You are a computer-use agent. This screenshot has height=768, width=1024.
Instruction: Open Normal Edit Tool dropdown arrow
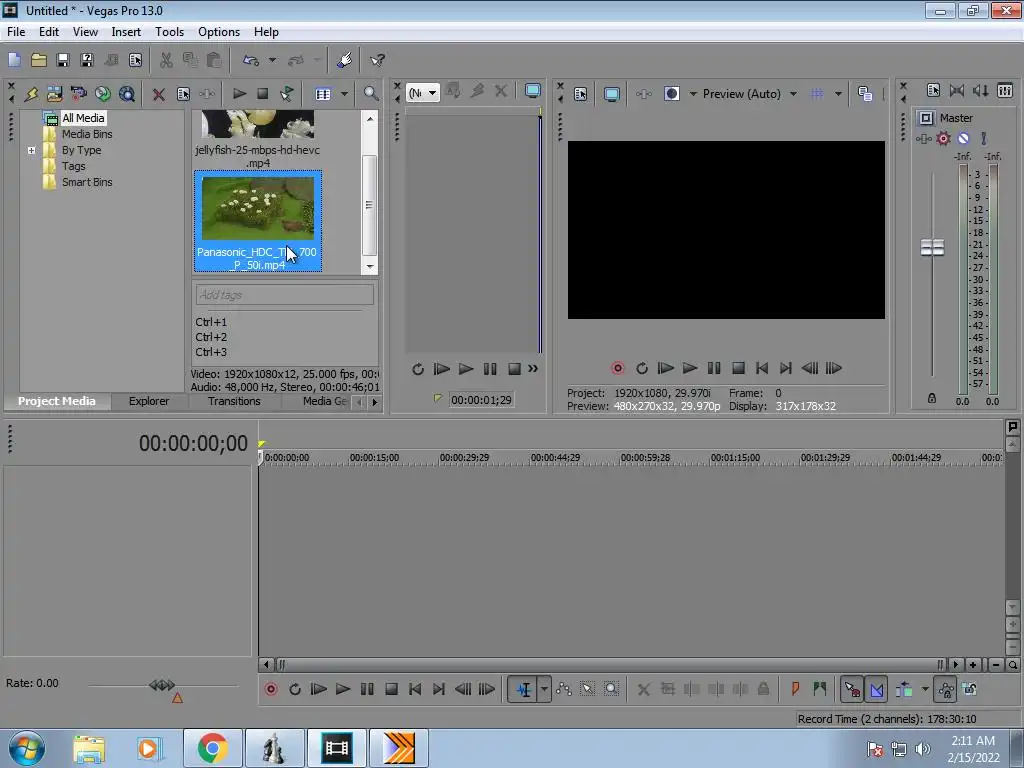point(543,689)
